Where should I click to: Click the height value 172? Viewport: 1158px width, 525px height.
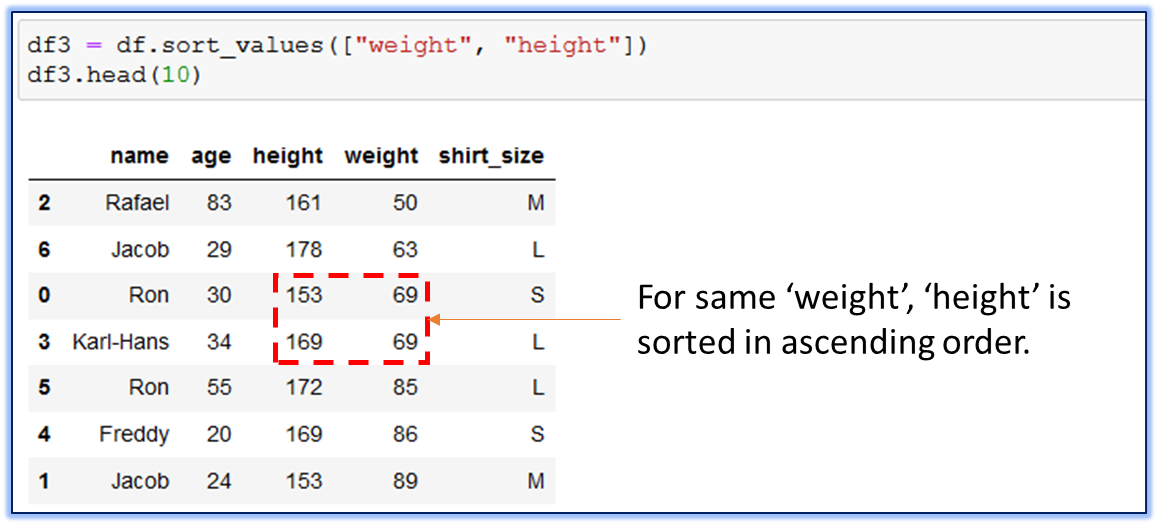pos(303,387)
